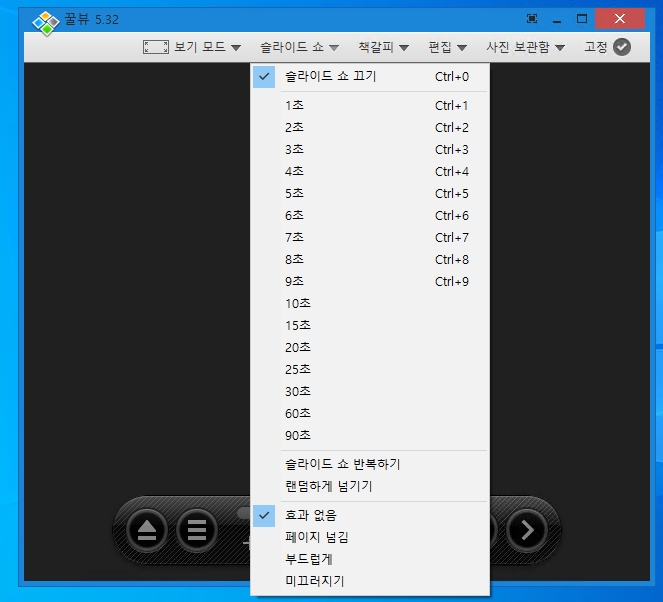Set slideshow interval to 2초
This screenshot has height=602, width=663.
[x=370, y=127]
